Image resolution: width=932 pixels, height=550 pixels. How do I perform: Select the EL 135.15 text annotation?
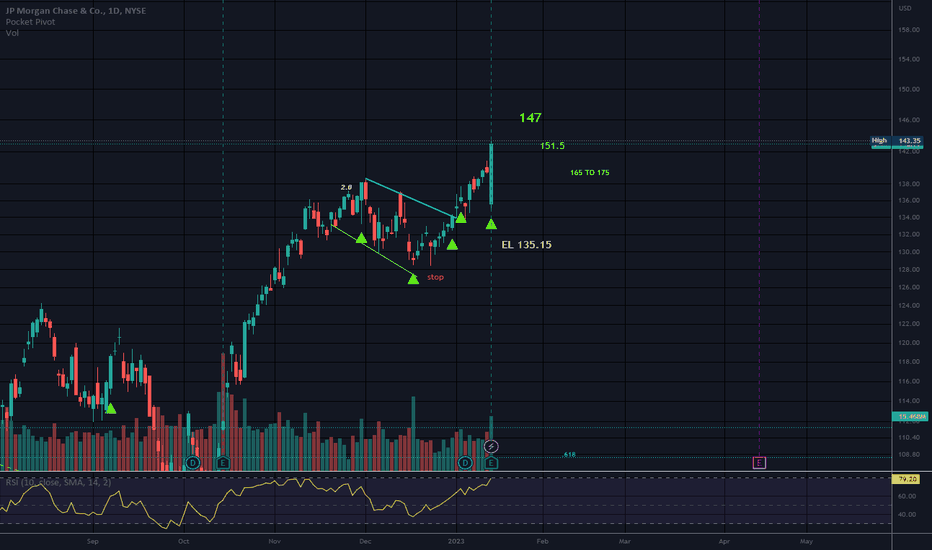[527, 244]
